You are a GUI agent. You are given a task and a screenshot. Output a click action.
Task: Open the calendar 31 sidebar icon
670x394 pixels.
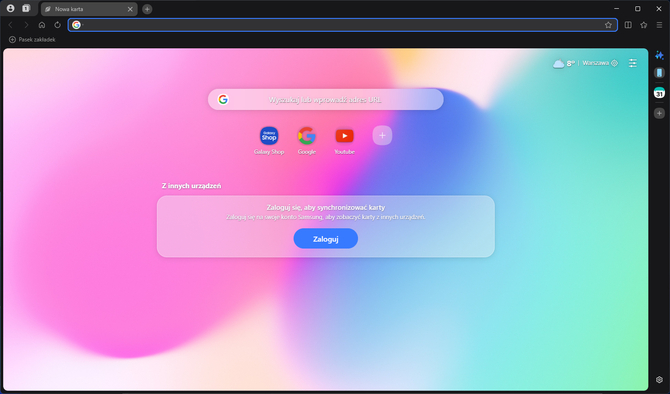pos(659,92)
